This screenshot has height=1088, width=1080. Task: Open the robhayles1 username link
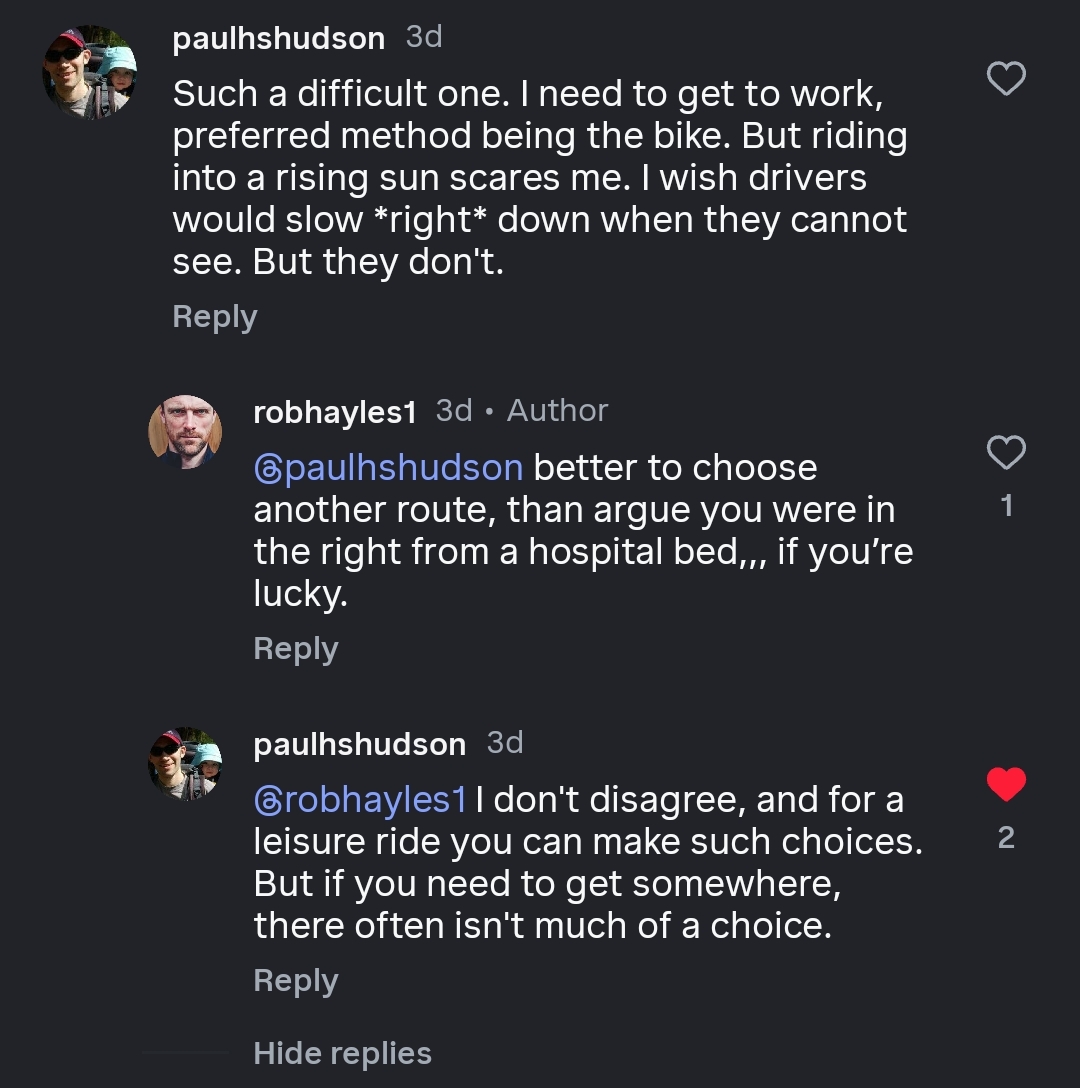(x=334, y=411)
